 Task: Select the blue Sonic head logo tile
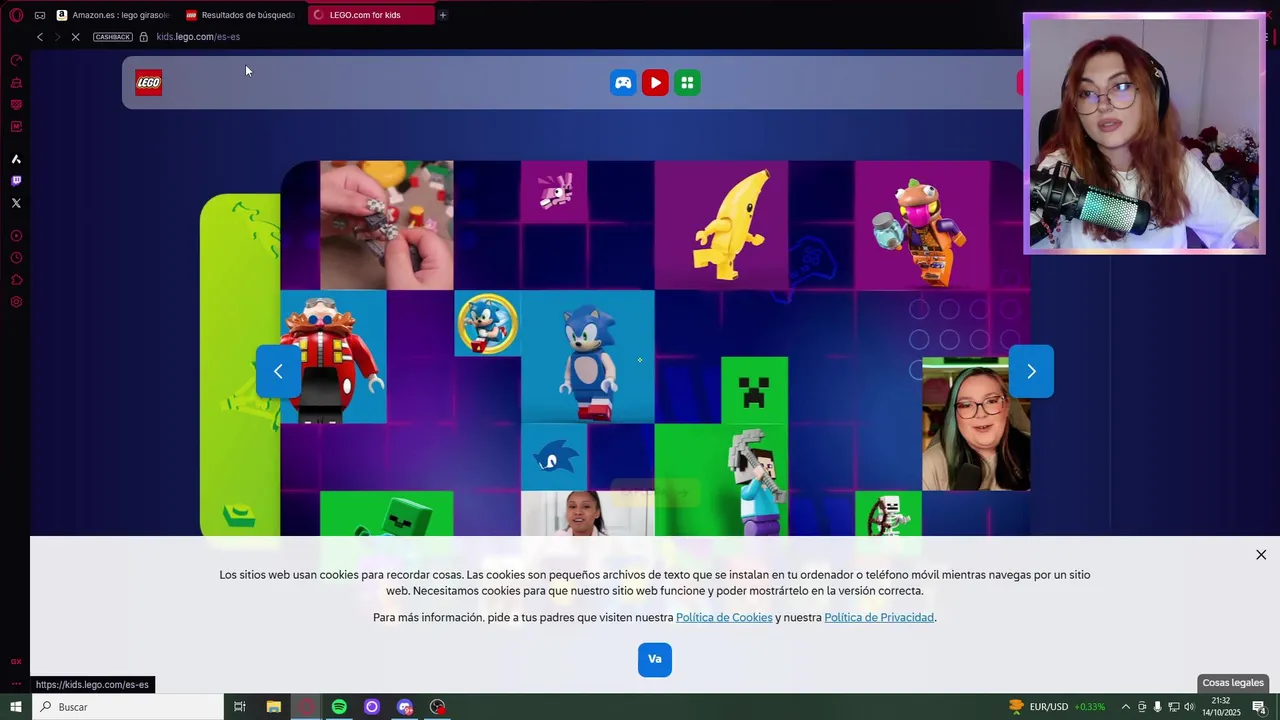click(554, 457)
